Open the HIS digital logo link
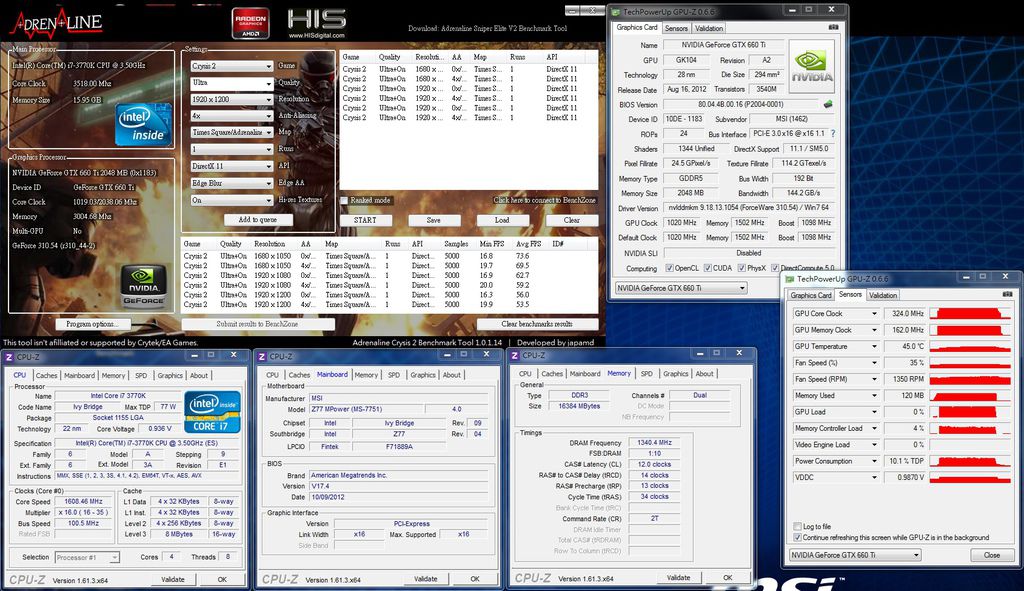 pyautogui.click(x=317, y=24)
